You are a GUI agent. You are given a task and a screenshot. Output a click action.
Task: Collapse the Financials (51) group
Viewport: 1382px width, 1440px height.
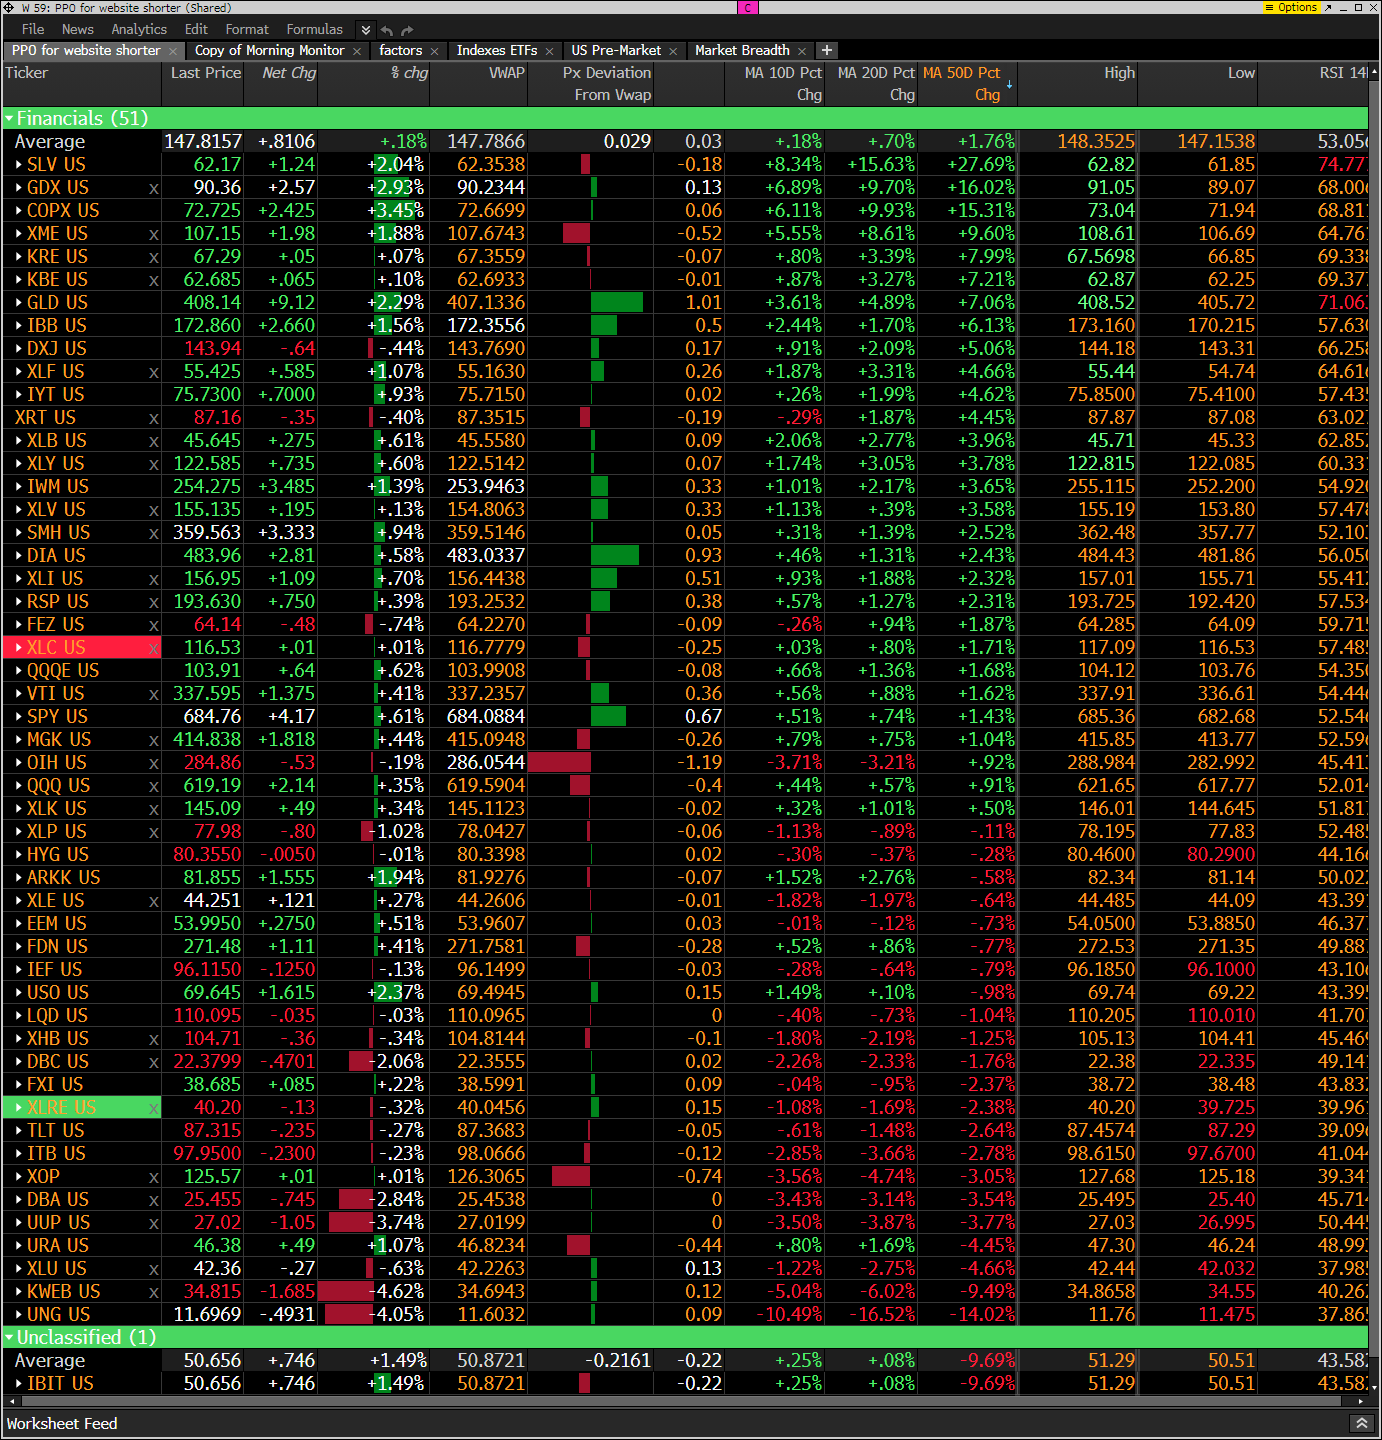9,119
